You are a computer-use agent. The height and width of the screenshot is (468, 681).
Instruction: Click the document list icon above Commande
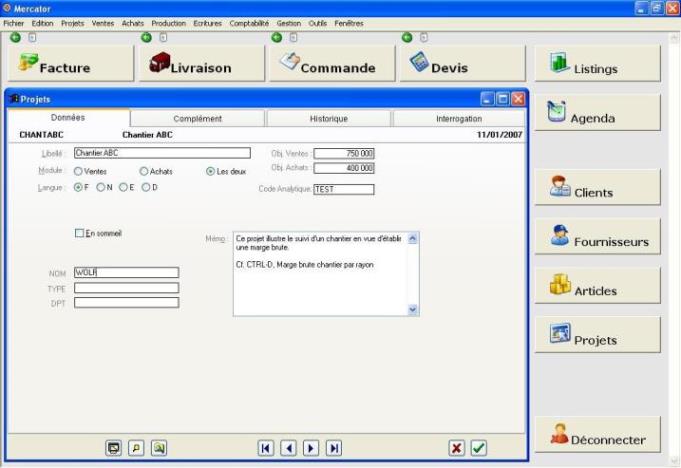point(293,38)
